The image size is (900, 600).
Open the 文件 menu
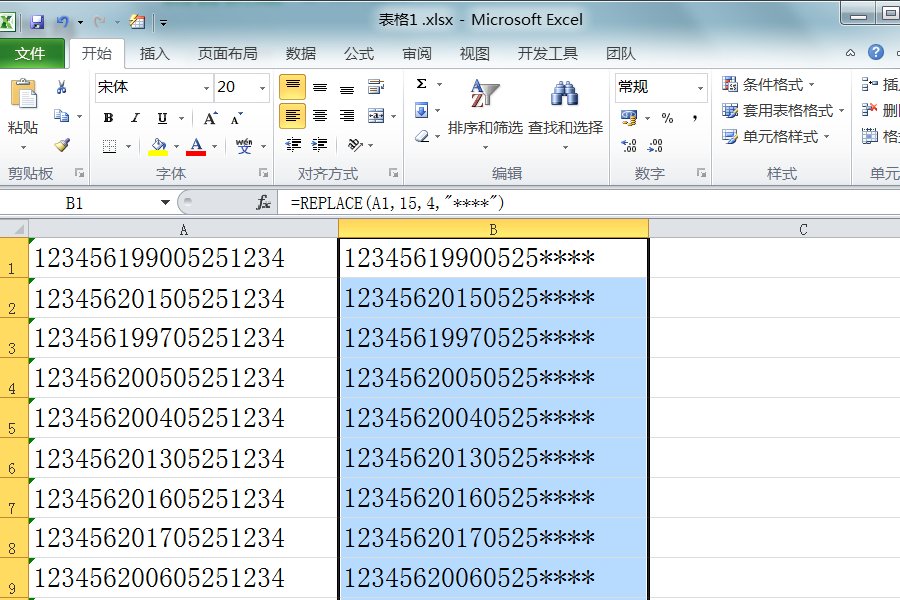tap(30, 54)
